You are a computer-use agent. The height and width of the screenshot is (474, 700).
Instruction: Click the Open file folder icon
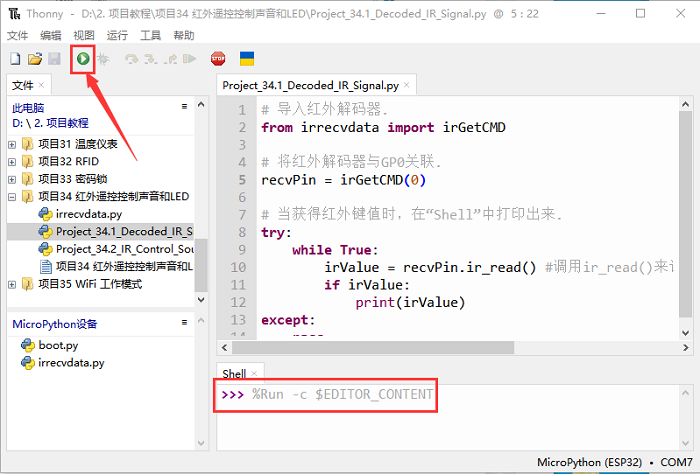pos(34,59)
